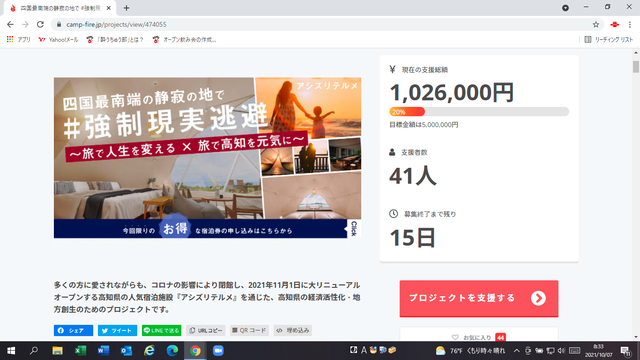Open the リーディングリスト reading list
640x360 pixels.
[609, 40]
